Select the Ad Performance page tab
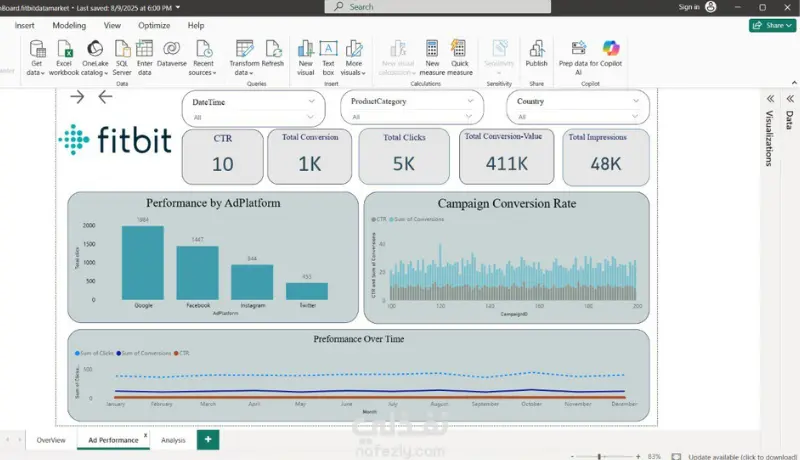This screenshot has width=800, height=460. (x=113, y=440)
